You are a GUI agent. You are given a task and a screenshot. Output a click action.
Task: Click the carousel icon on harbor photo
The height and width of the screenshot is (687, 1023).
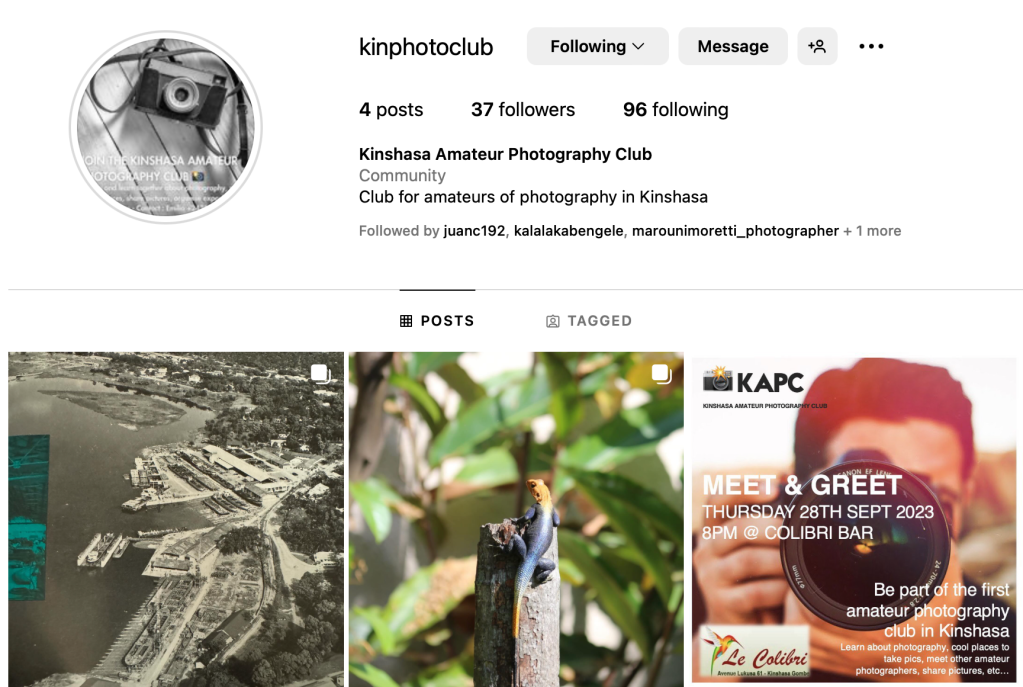tap(321, 374)
